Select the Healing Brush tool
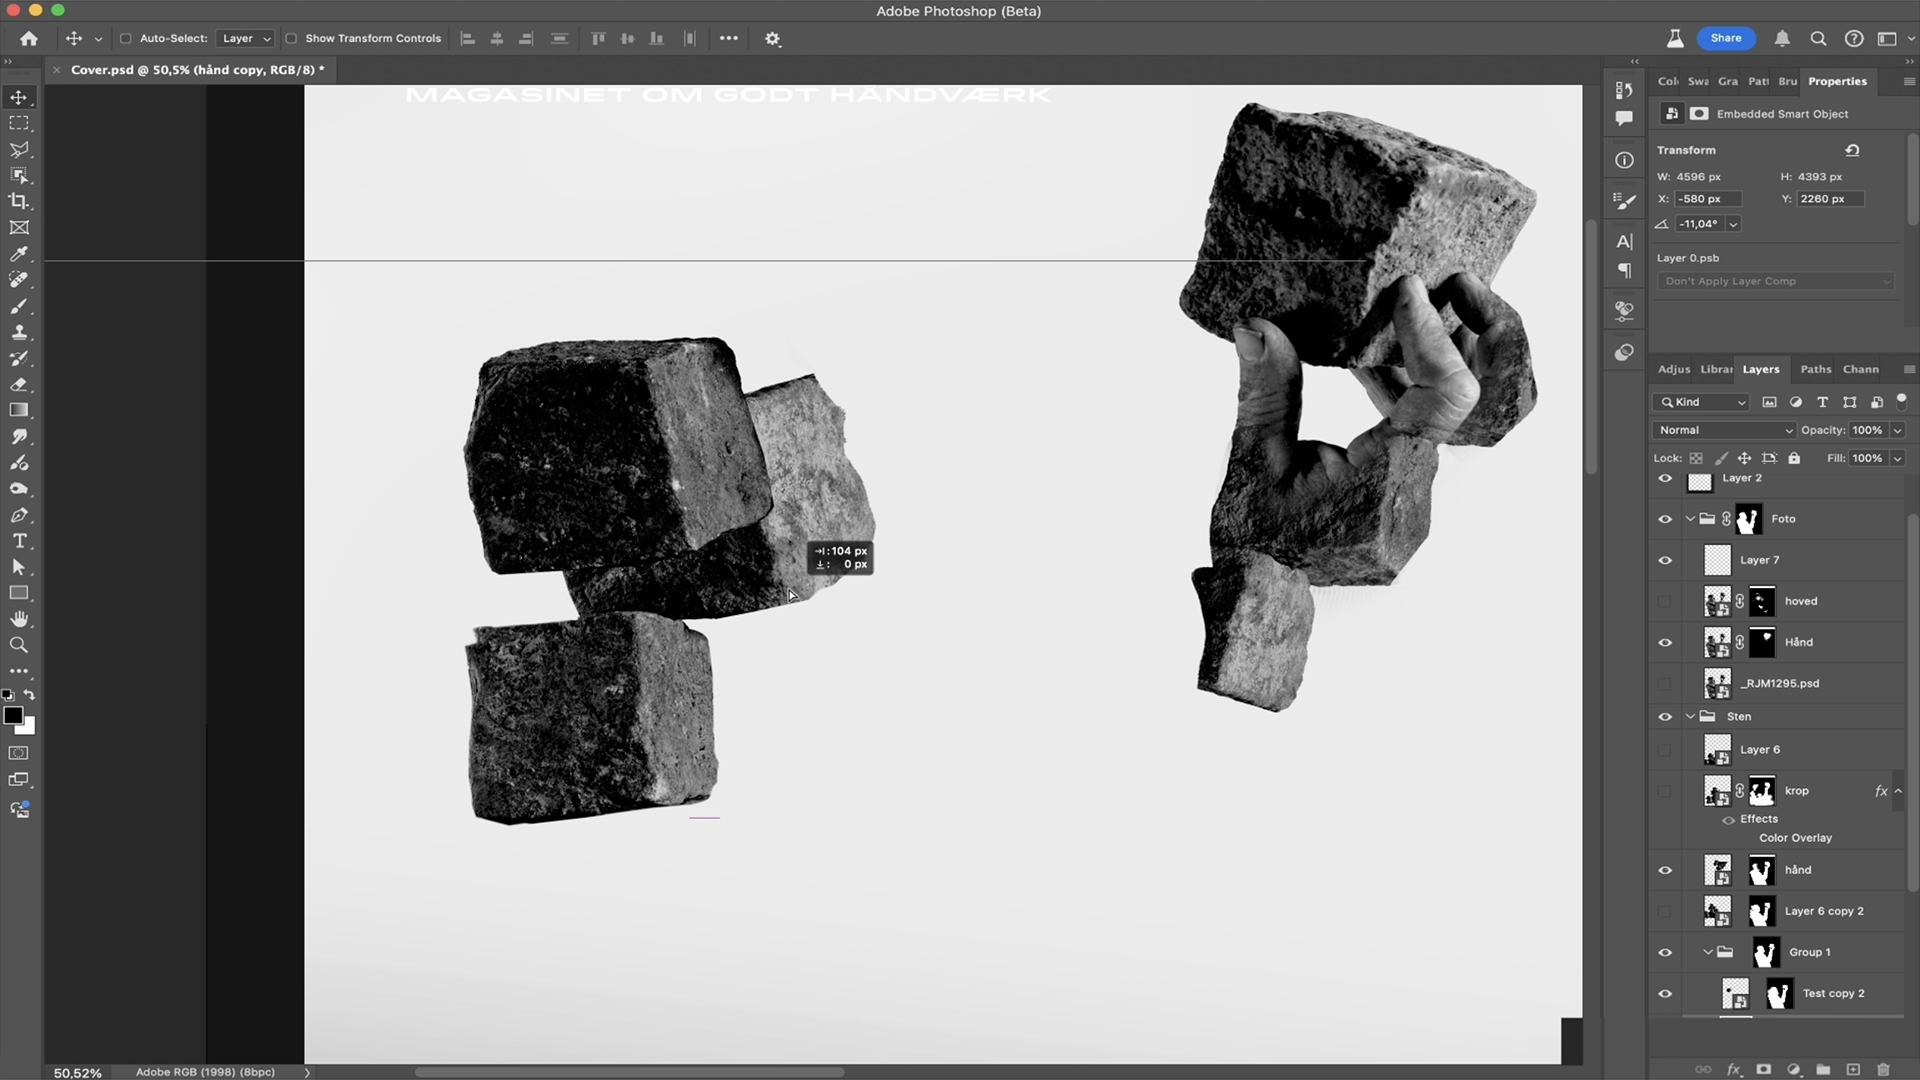Image resolution: width=1920 pixels, height=1080 pixels. 19,280
